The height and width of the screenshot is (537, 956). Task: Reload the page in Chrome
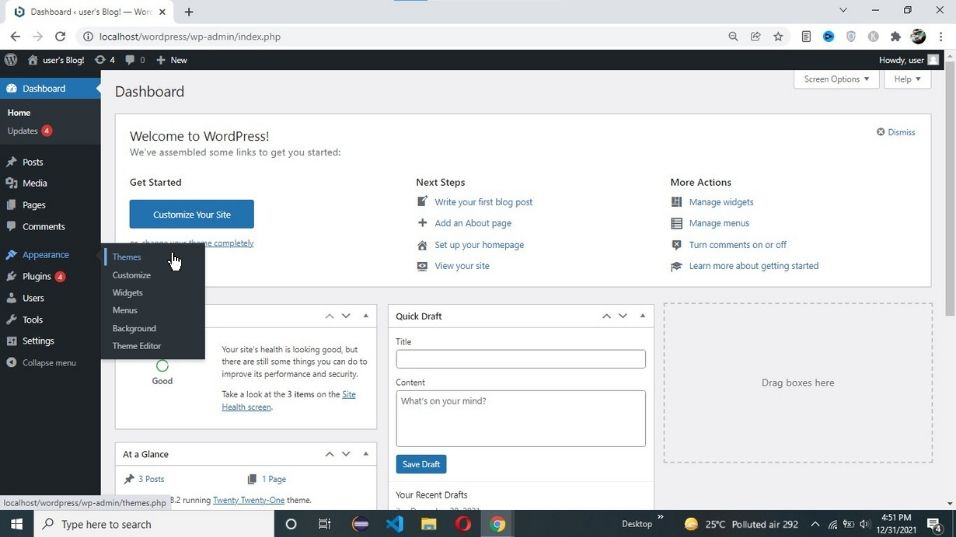[x=60, y=37]
